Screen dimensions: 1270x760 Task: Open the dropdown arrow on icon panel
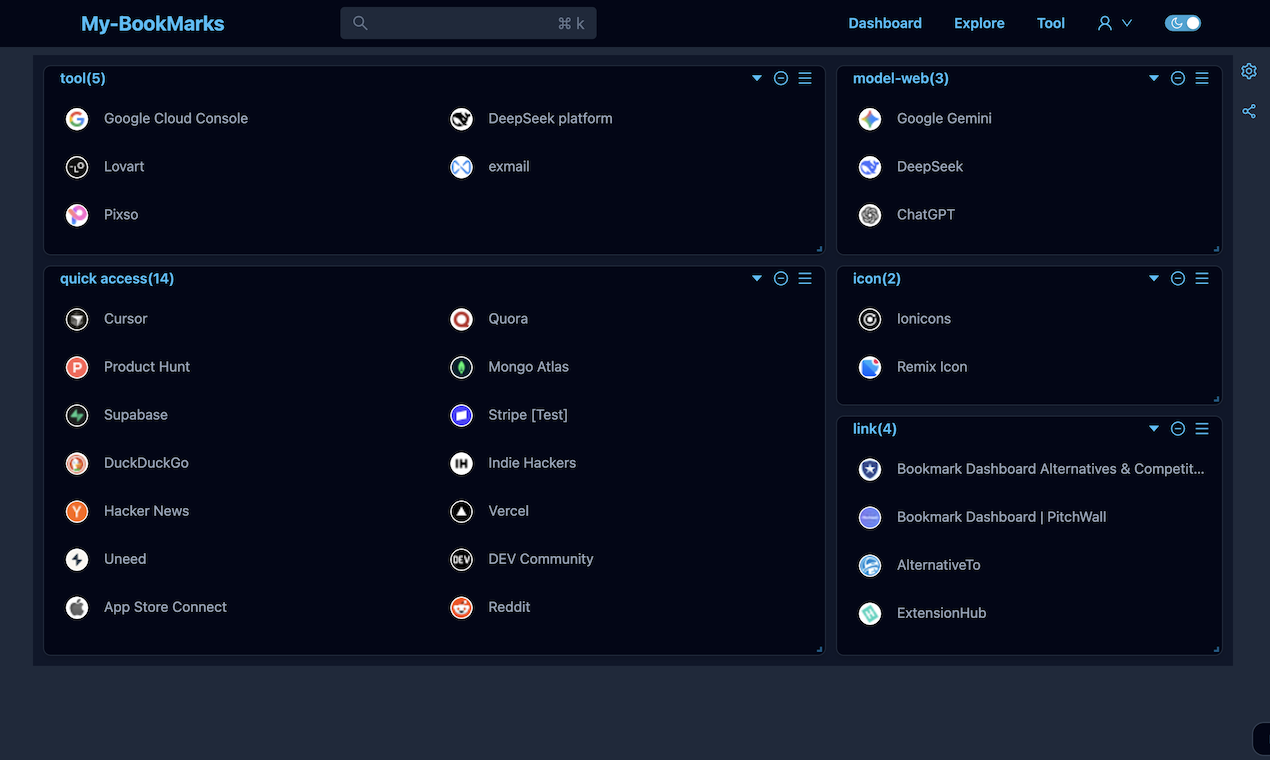[1154, 278]
